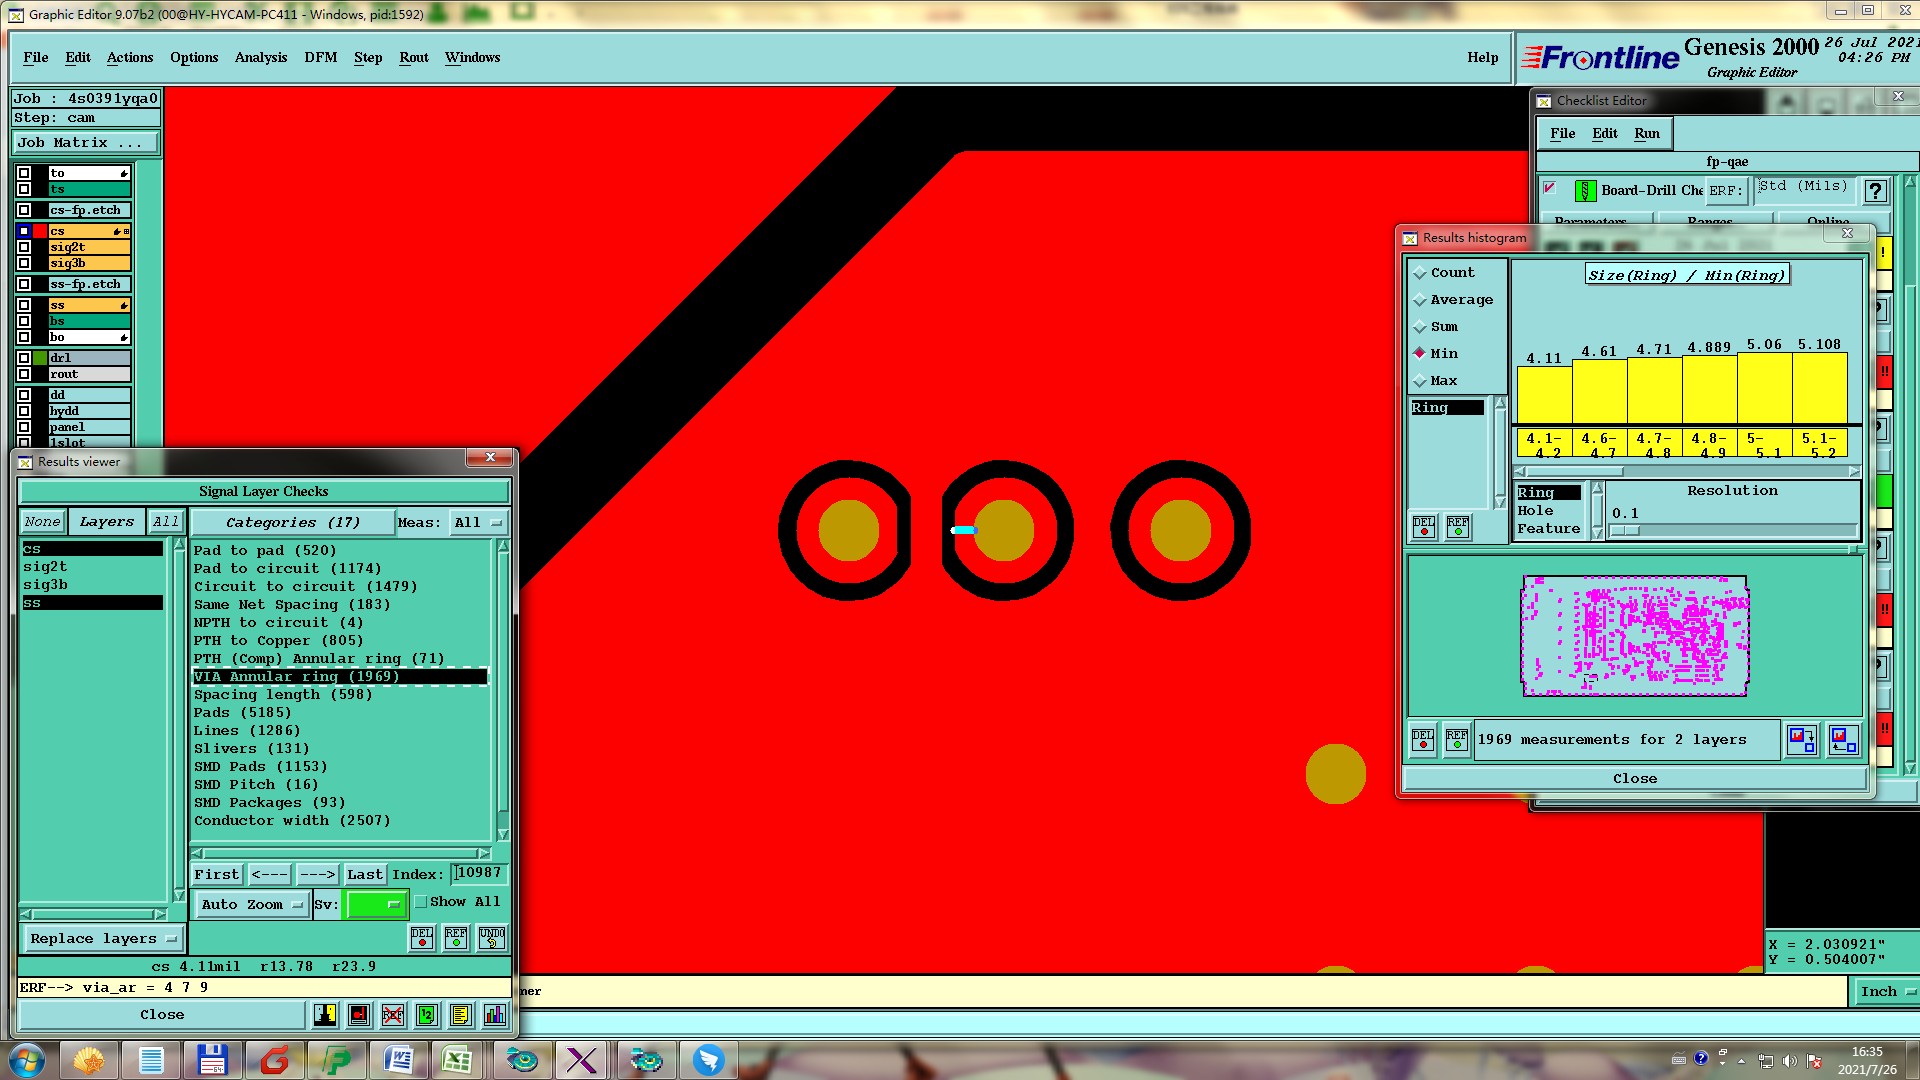The width and height of the screenshot is (1920, 1080).
Task: Open the Replace layers dropdown
Action: 102,939
